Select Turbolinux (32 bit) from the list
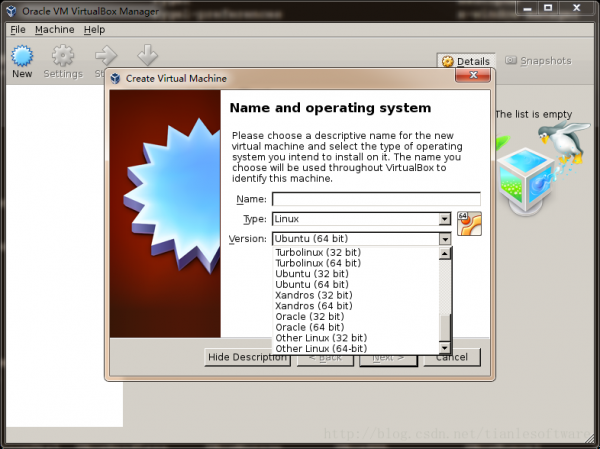Image resolution: width=600 pixels, height=449 pixels. pos(357,252)
